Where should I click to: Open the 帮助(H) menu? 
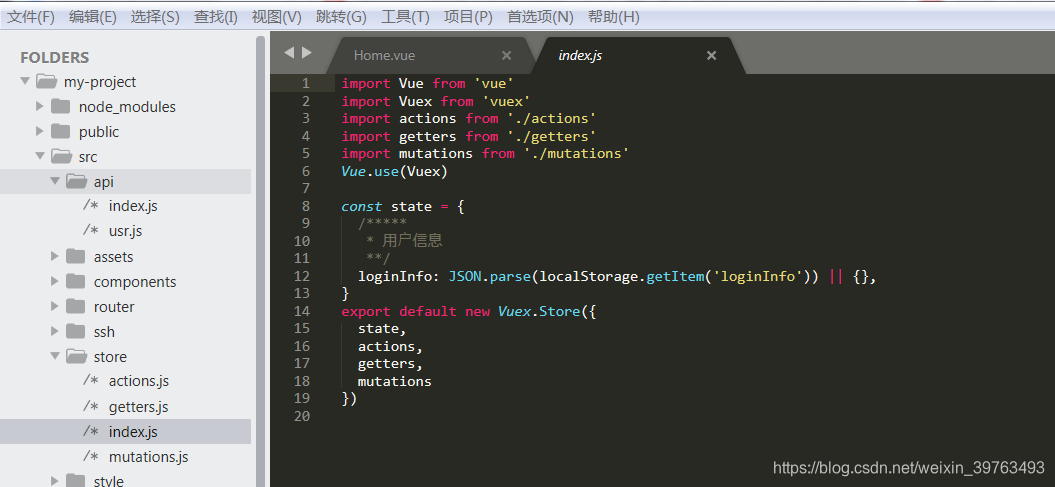(614, 17)
